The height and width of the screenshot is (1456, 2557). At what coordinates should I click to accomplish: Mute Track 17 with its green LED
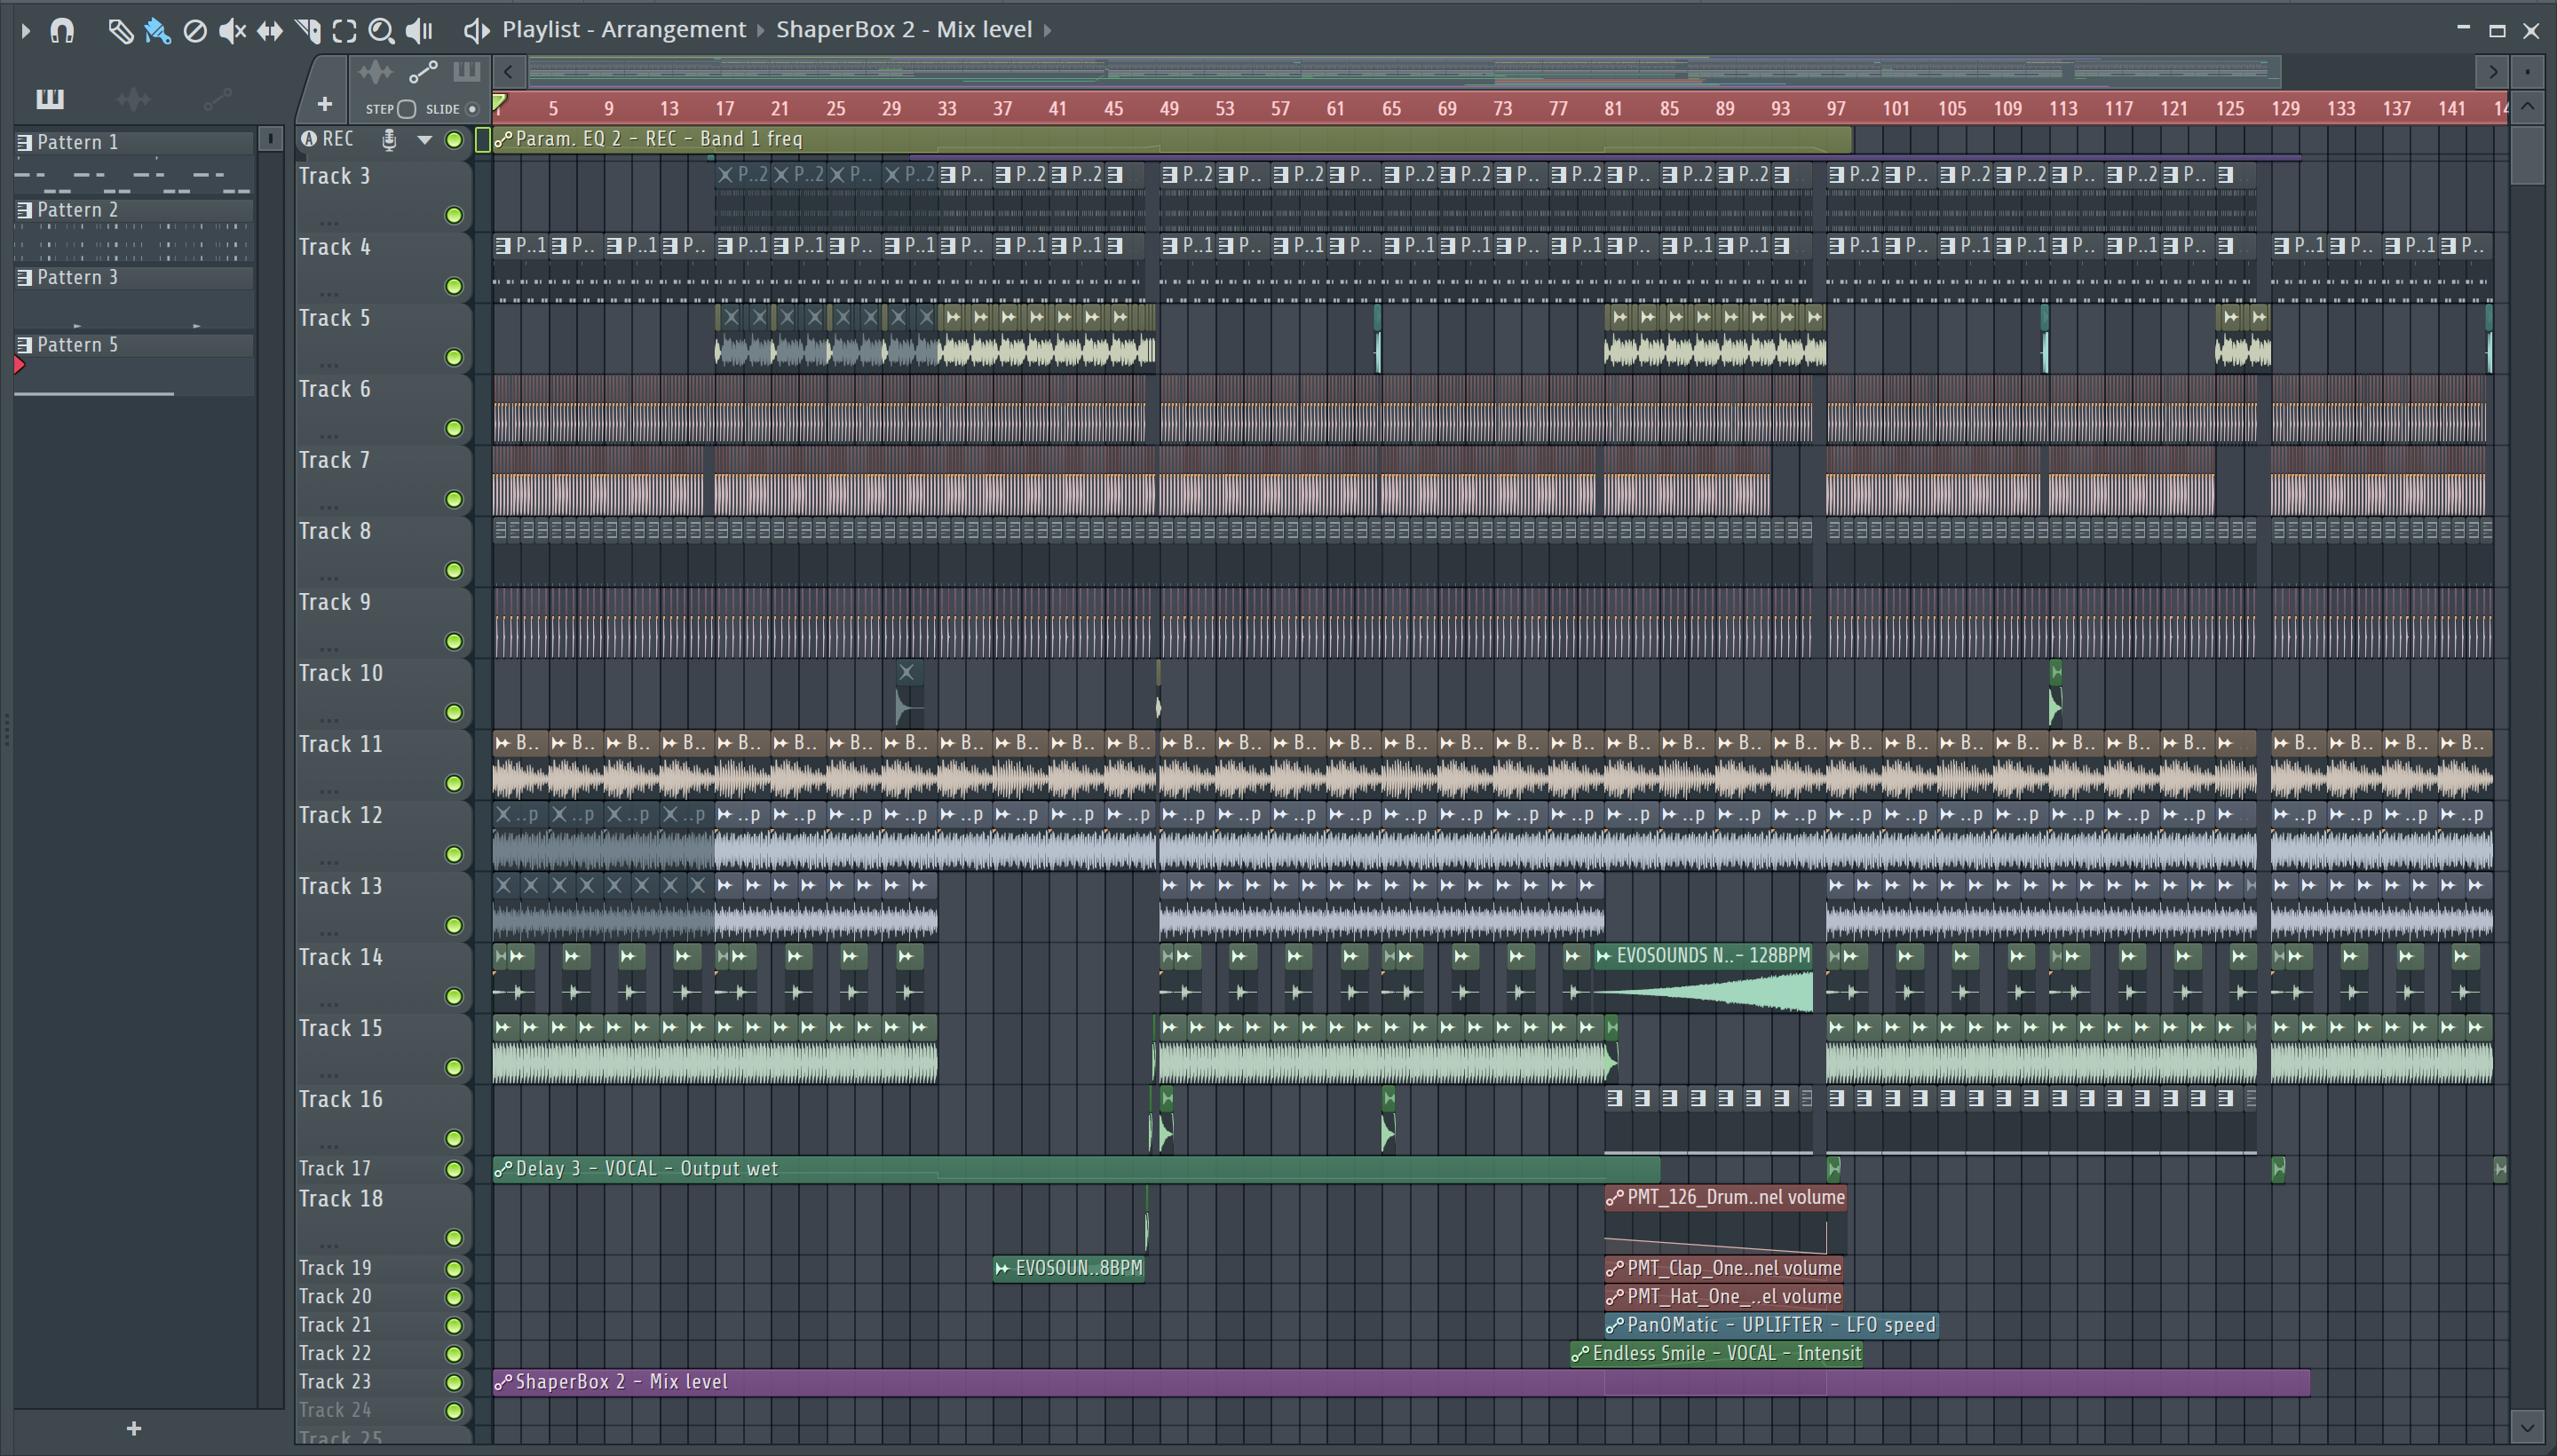[x=454, y=1169]
